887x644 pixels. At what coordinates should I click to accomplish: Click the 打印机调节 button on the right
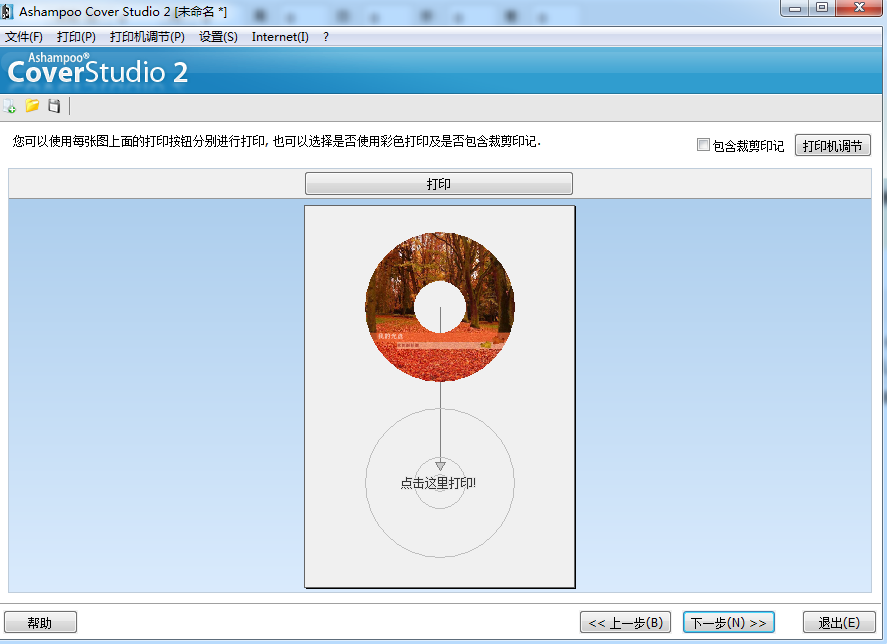tap(832, 146)
